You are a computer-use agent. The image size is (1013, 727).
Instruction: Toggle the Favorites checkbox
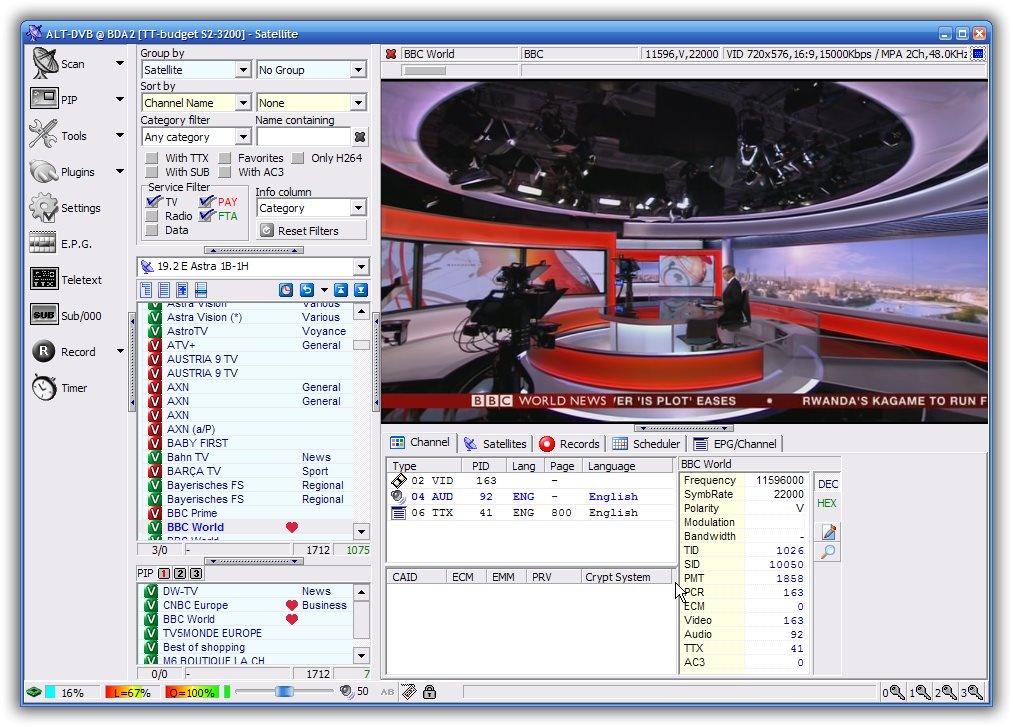pyautogui.click(x=224, y=158)
